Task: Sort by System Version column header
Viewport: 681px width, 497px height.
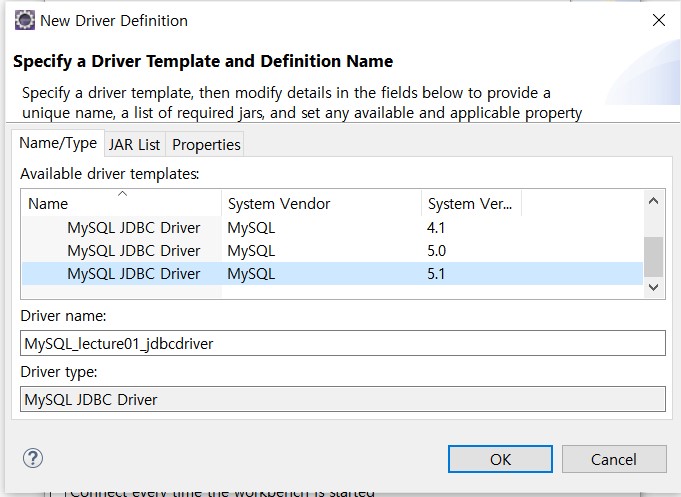Action: 471,204
